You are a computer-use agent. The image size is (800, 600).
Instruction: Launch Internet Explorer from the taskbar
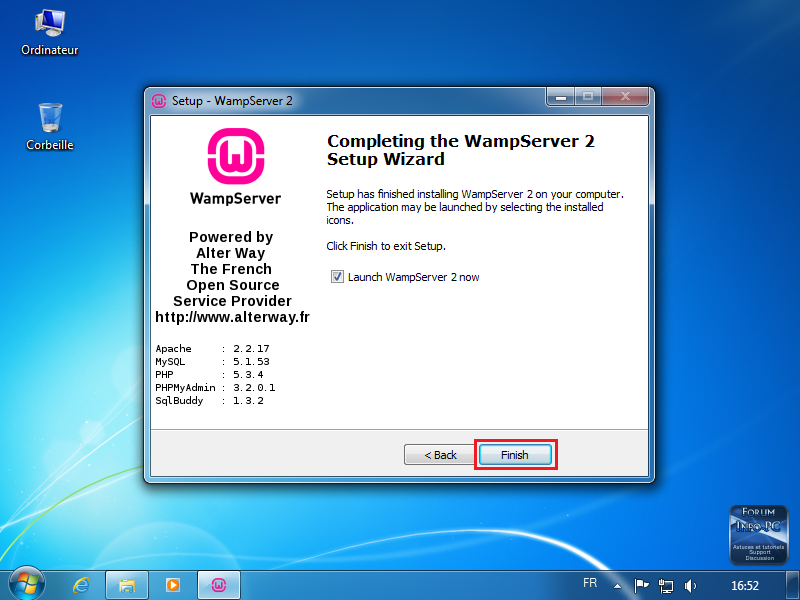81,585
